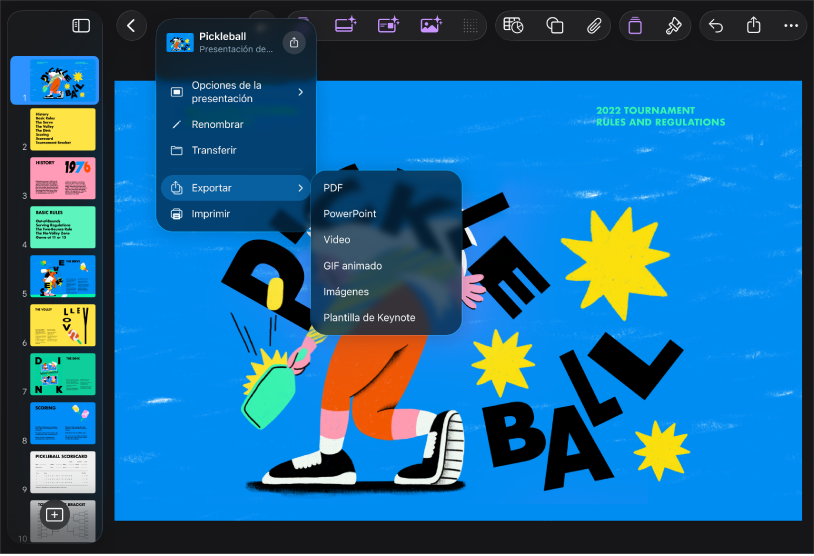Select the BALL lettering on the slide

(x=581, y=413)
